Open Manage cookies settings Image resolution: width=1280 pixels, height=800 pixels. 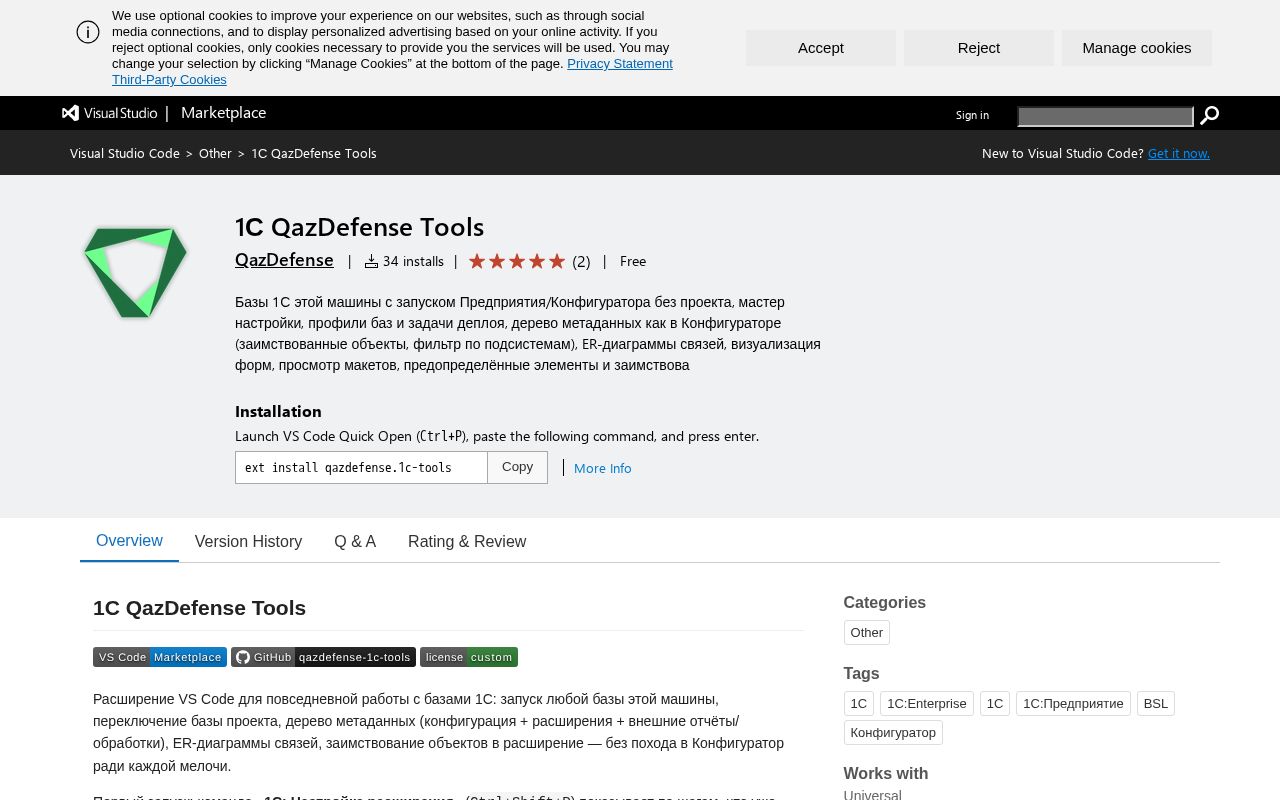[1137, 48]
